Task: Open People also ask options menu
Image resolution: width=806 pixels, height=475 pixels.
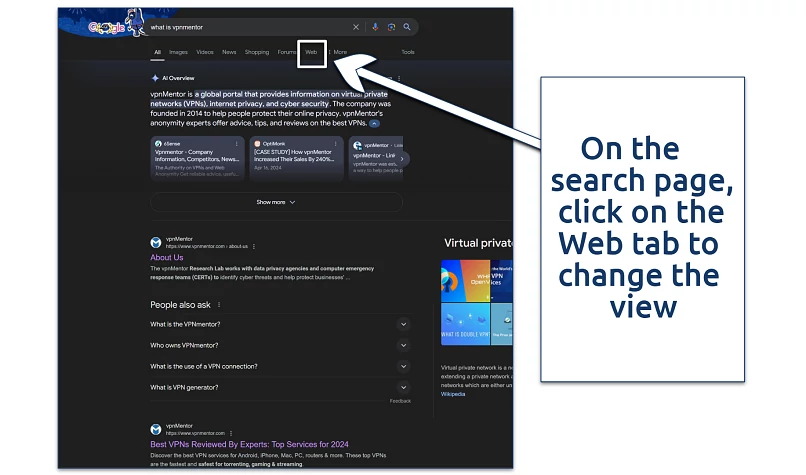Action: 219,305
